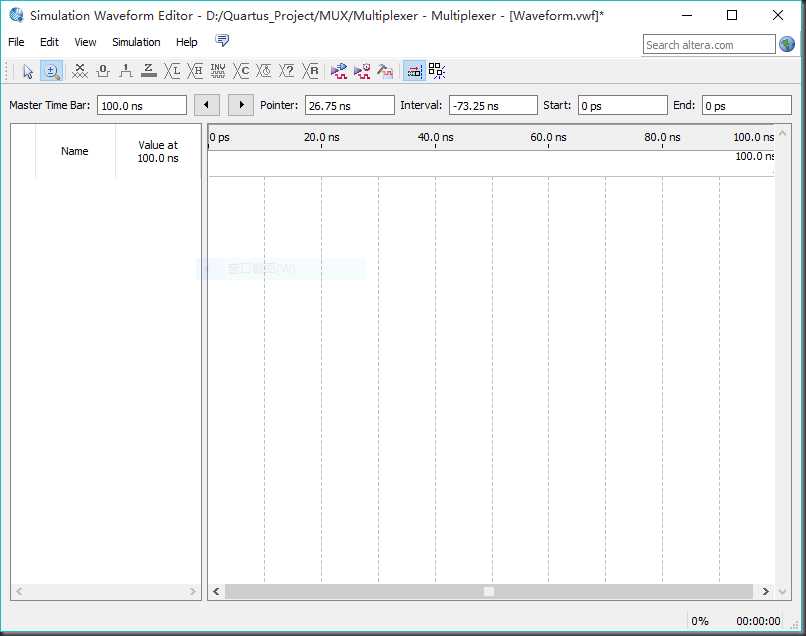Apply Forcing High (1) value
The height and width of the screenshot is (636, 806).
point(125,71)
